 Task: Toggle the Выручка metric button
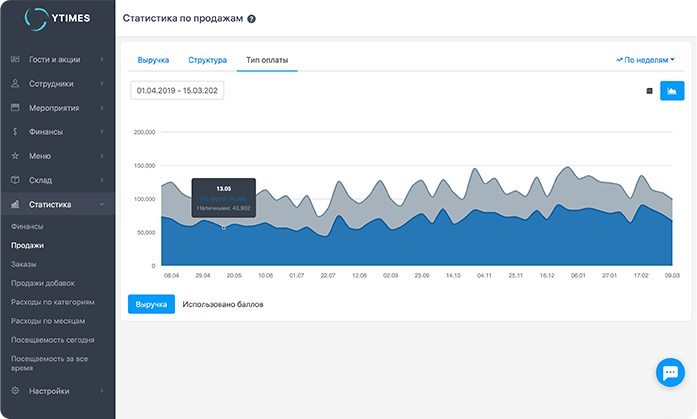pyautogui.click(x=152, y=304)
